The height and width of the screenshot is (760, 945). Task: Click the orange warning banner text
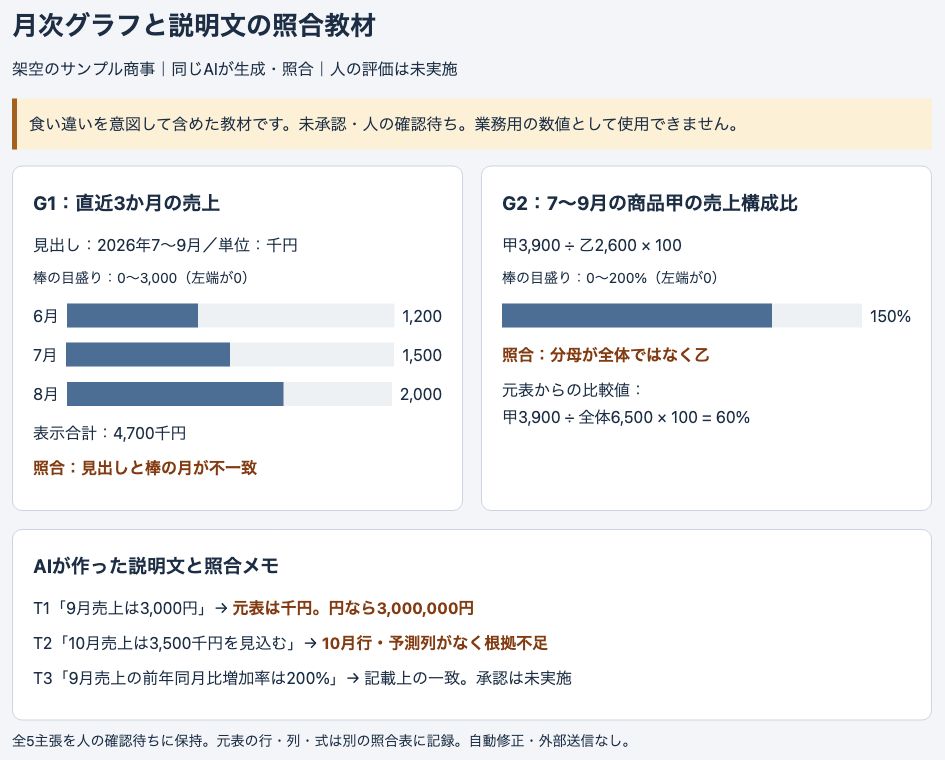click(x=383, y=124)
